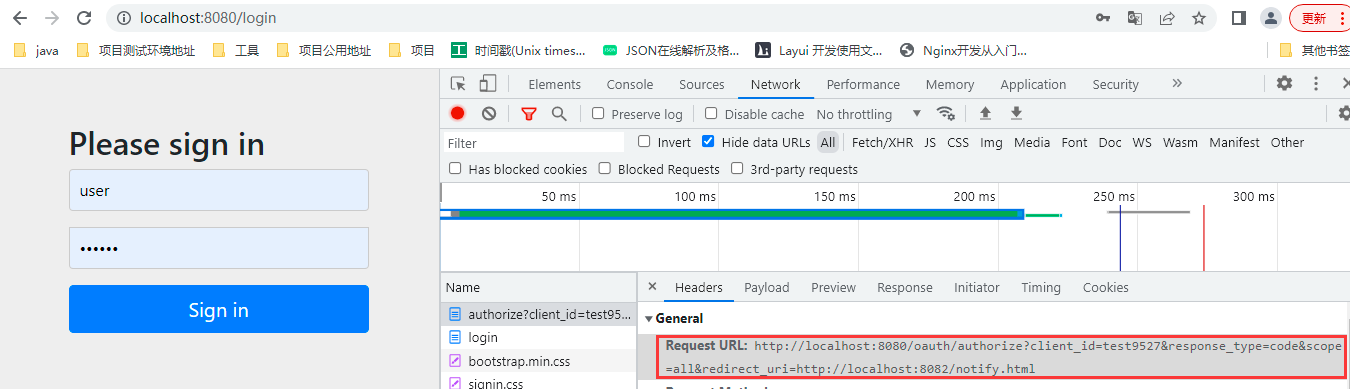Select bootstrap.min.css request row
Screen dimensions: 1350x389
tap(538, 360)
